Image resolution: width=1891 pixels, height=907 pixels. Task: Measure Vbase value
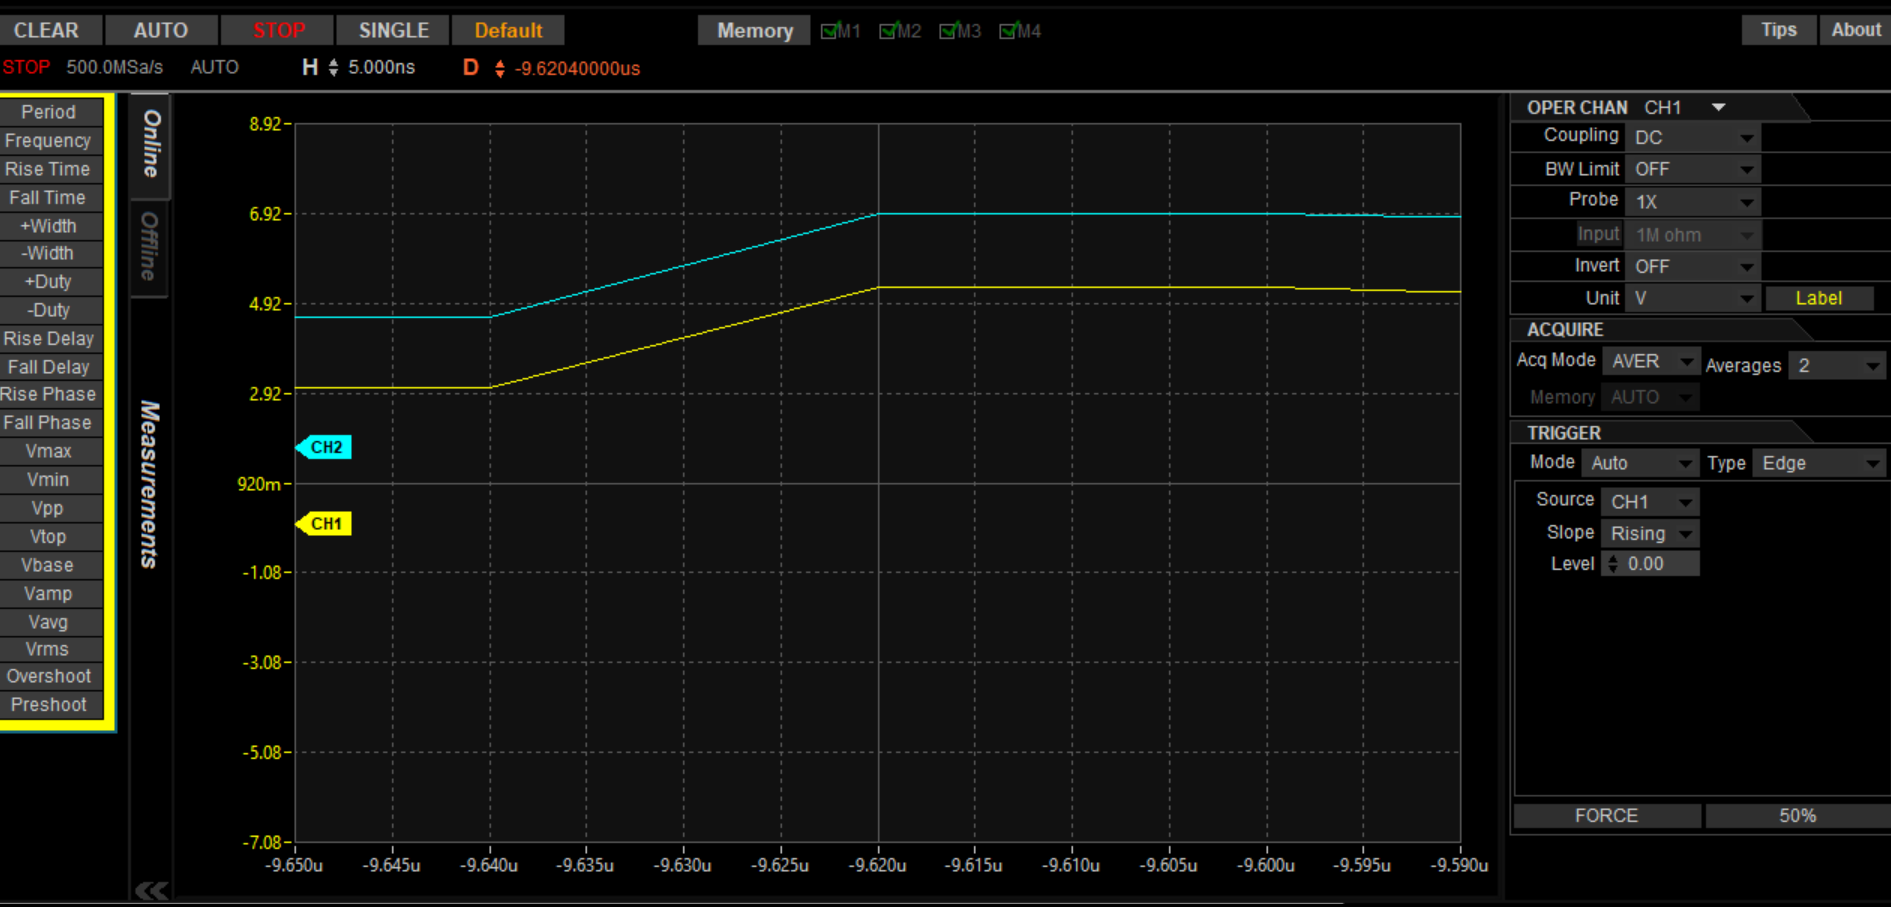(x=51, y=565)
